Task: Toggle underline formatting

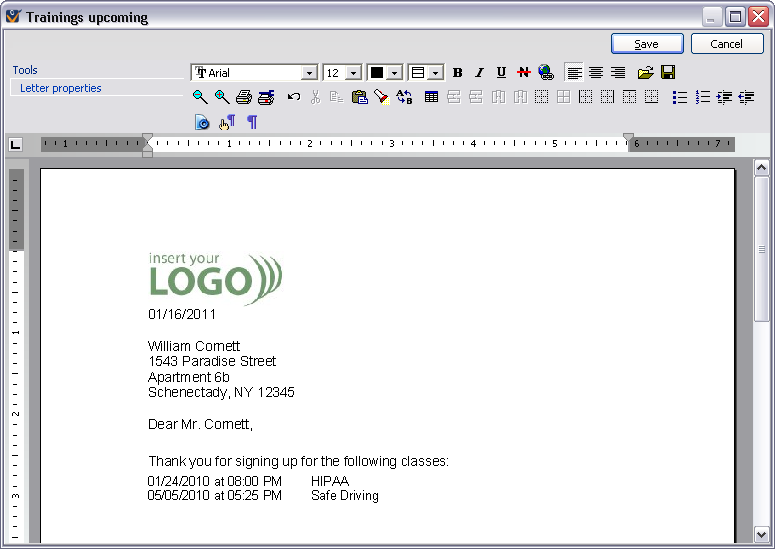Action: (x=501, y=73)
